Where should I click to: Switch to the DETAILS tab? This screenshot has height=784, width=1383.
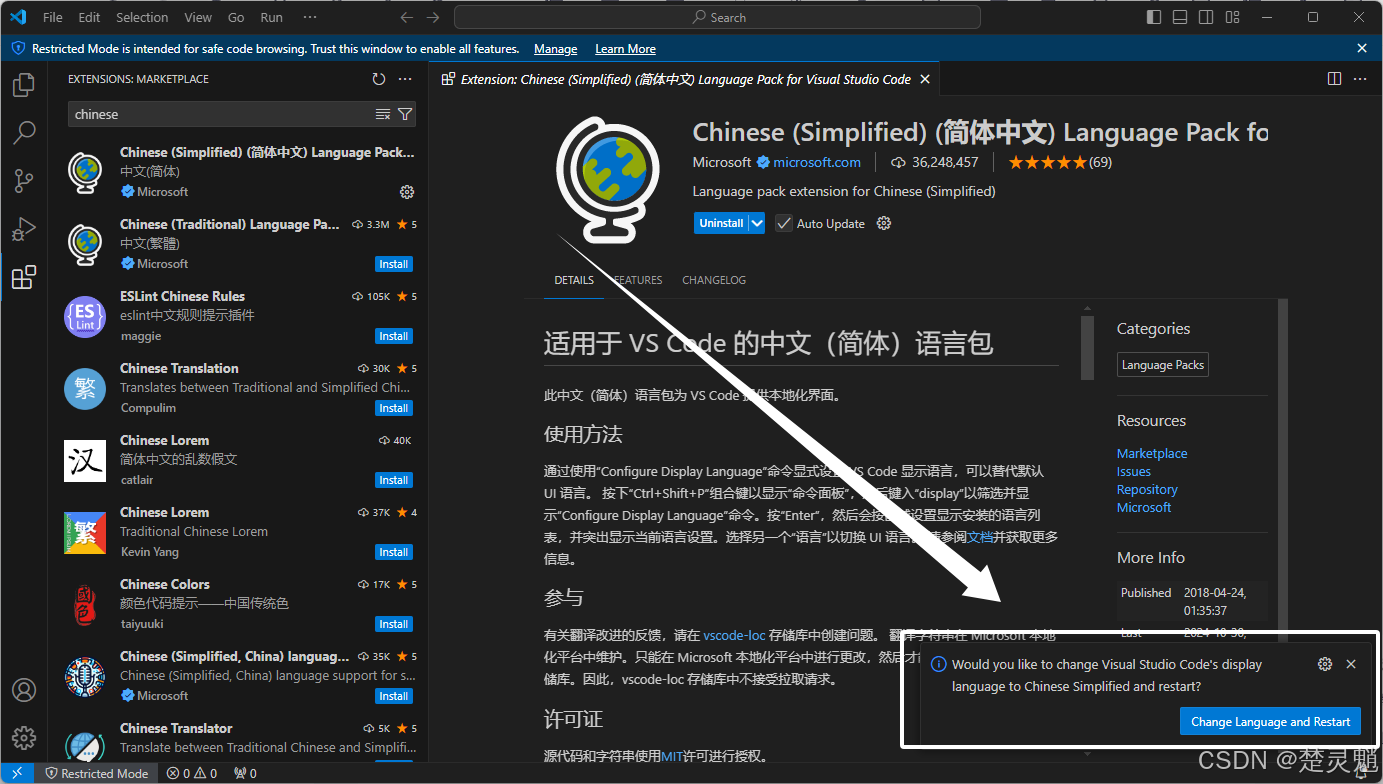click(574, 280)
